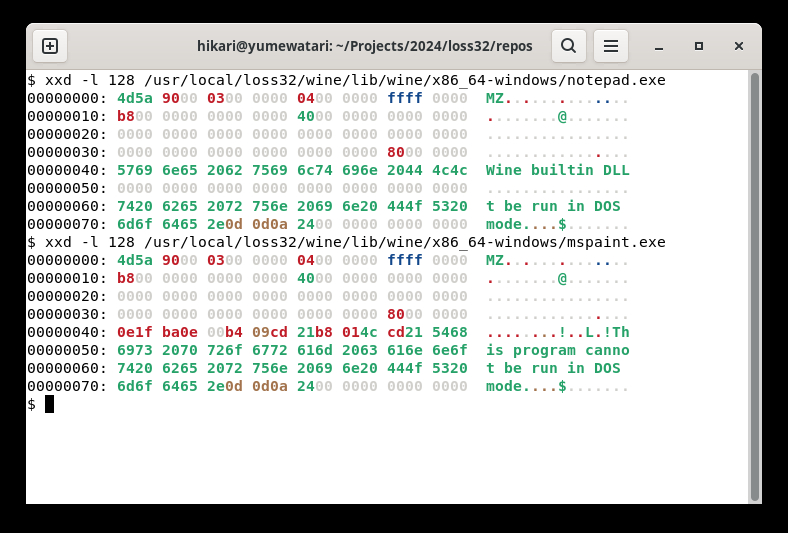Click hex bytes "5769" in the notepad dump
The image size is (788, 533).
(x=135, y=170)
